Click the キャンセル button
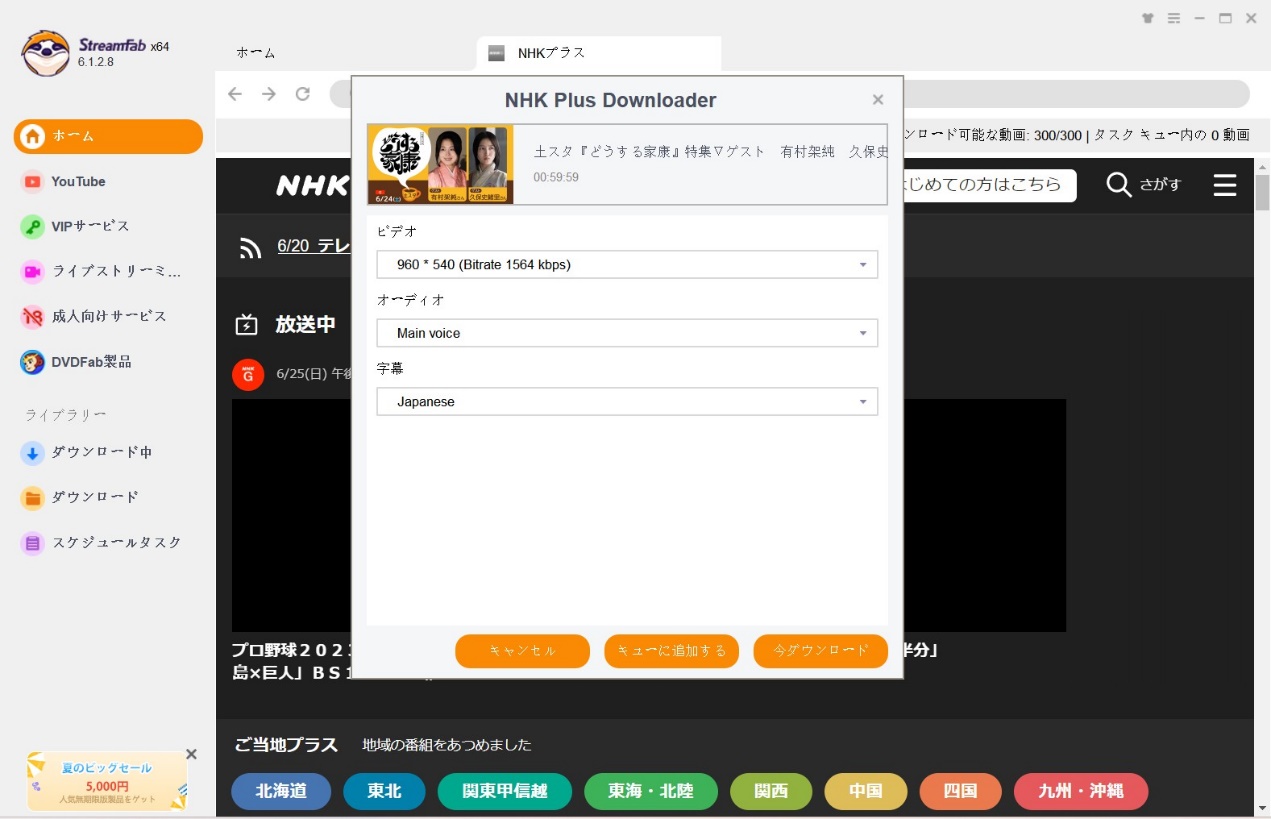Screen dimensions: 1271x819 click(522, 651)
